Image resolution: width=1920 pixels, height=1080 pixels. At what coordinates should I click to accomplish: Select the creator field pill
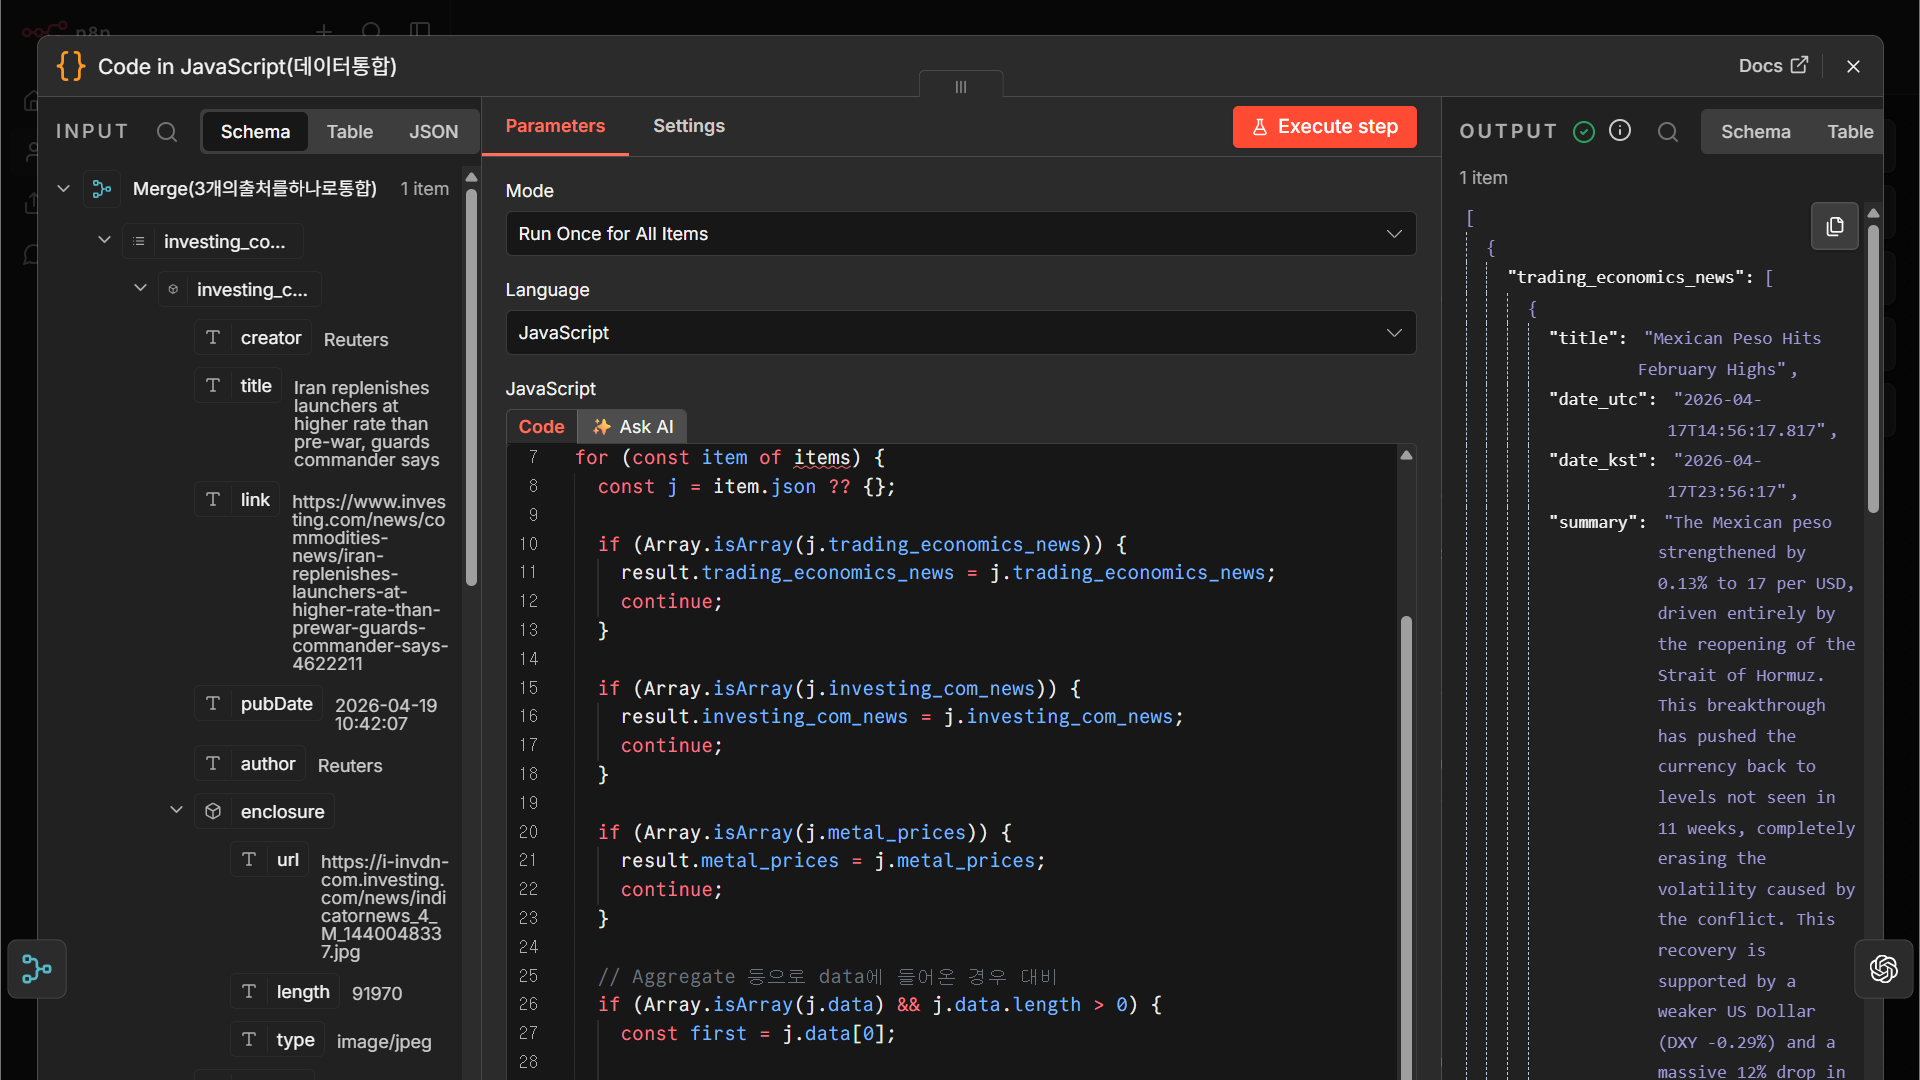point(253,338)
